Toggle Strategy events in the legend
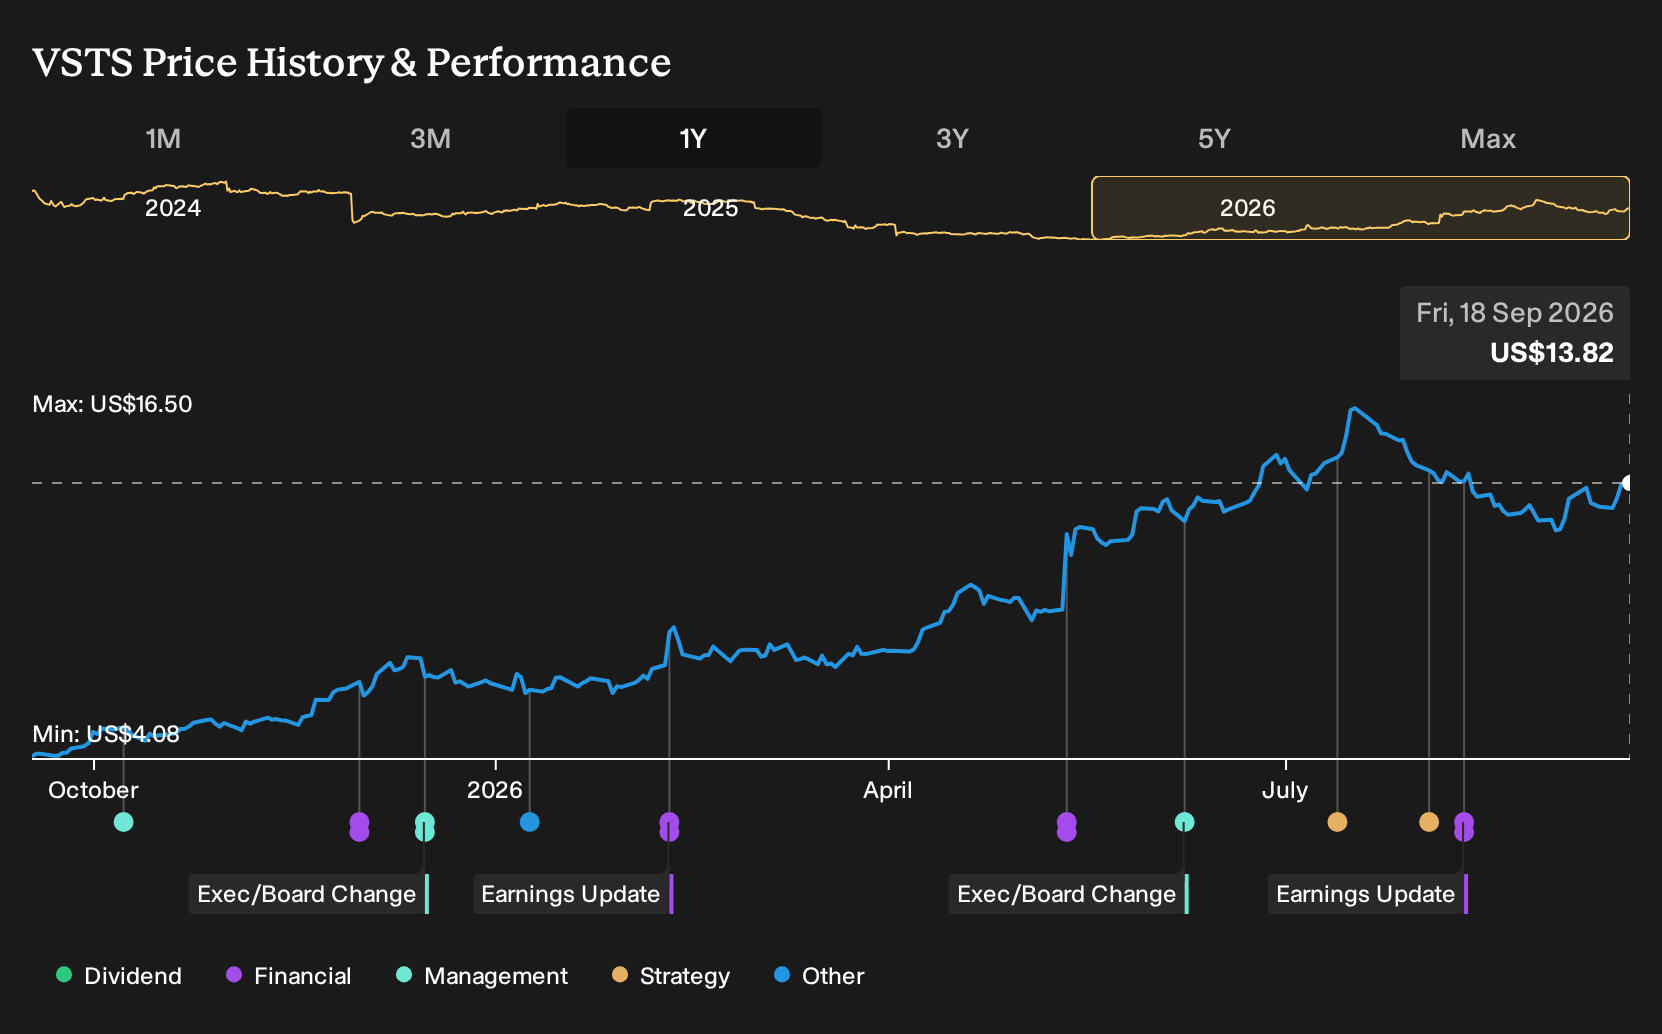The height and width of the screenshot is (1034, 1662). 671,976
